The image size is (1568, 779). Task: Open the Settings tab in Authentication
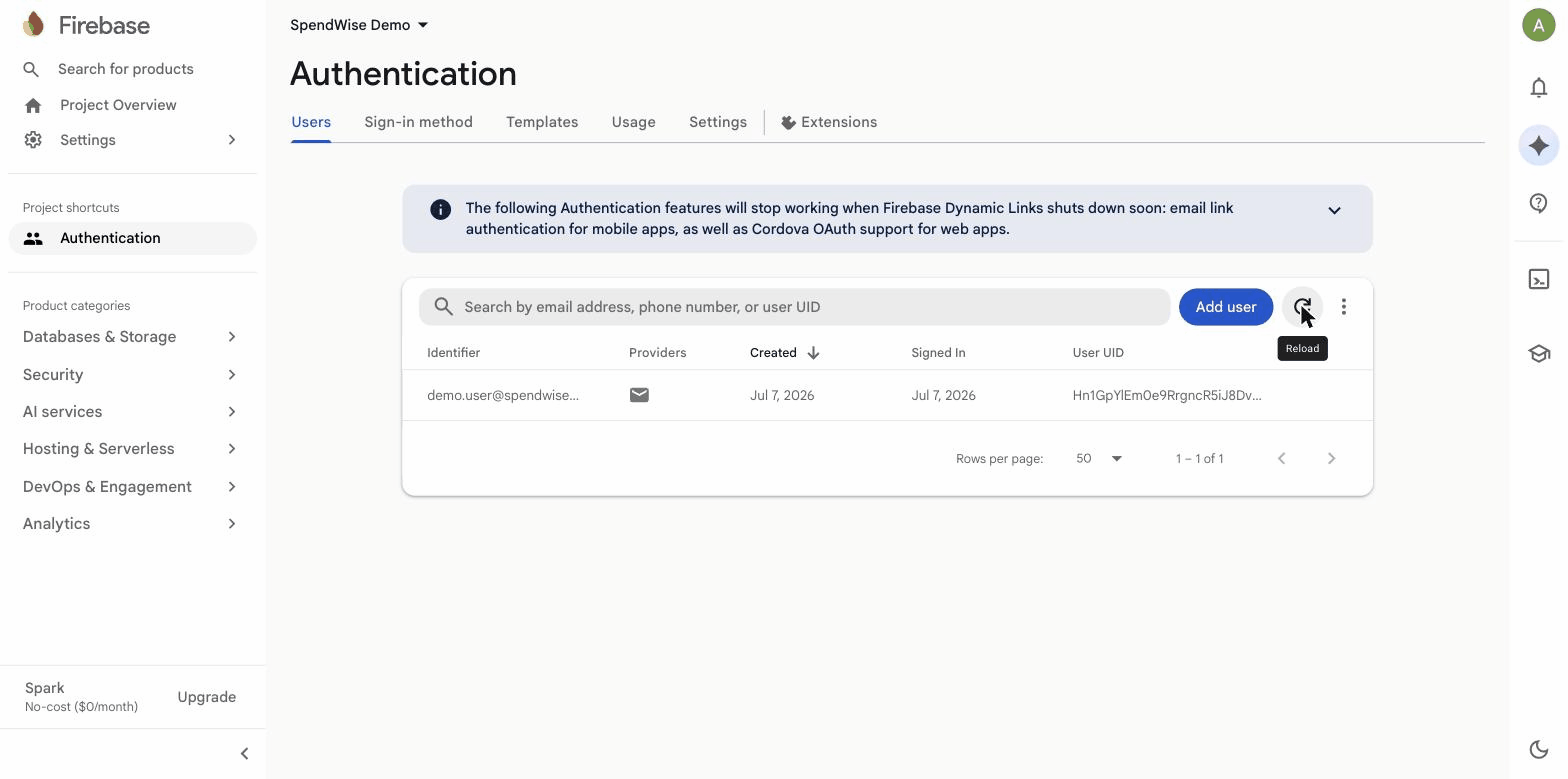click(x=718, y=122)
